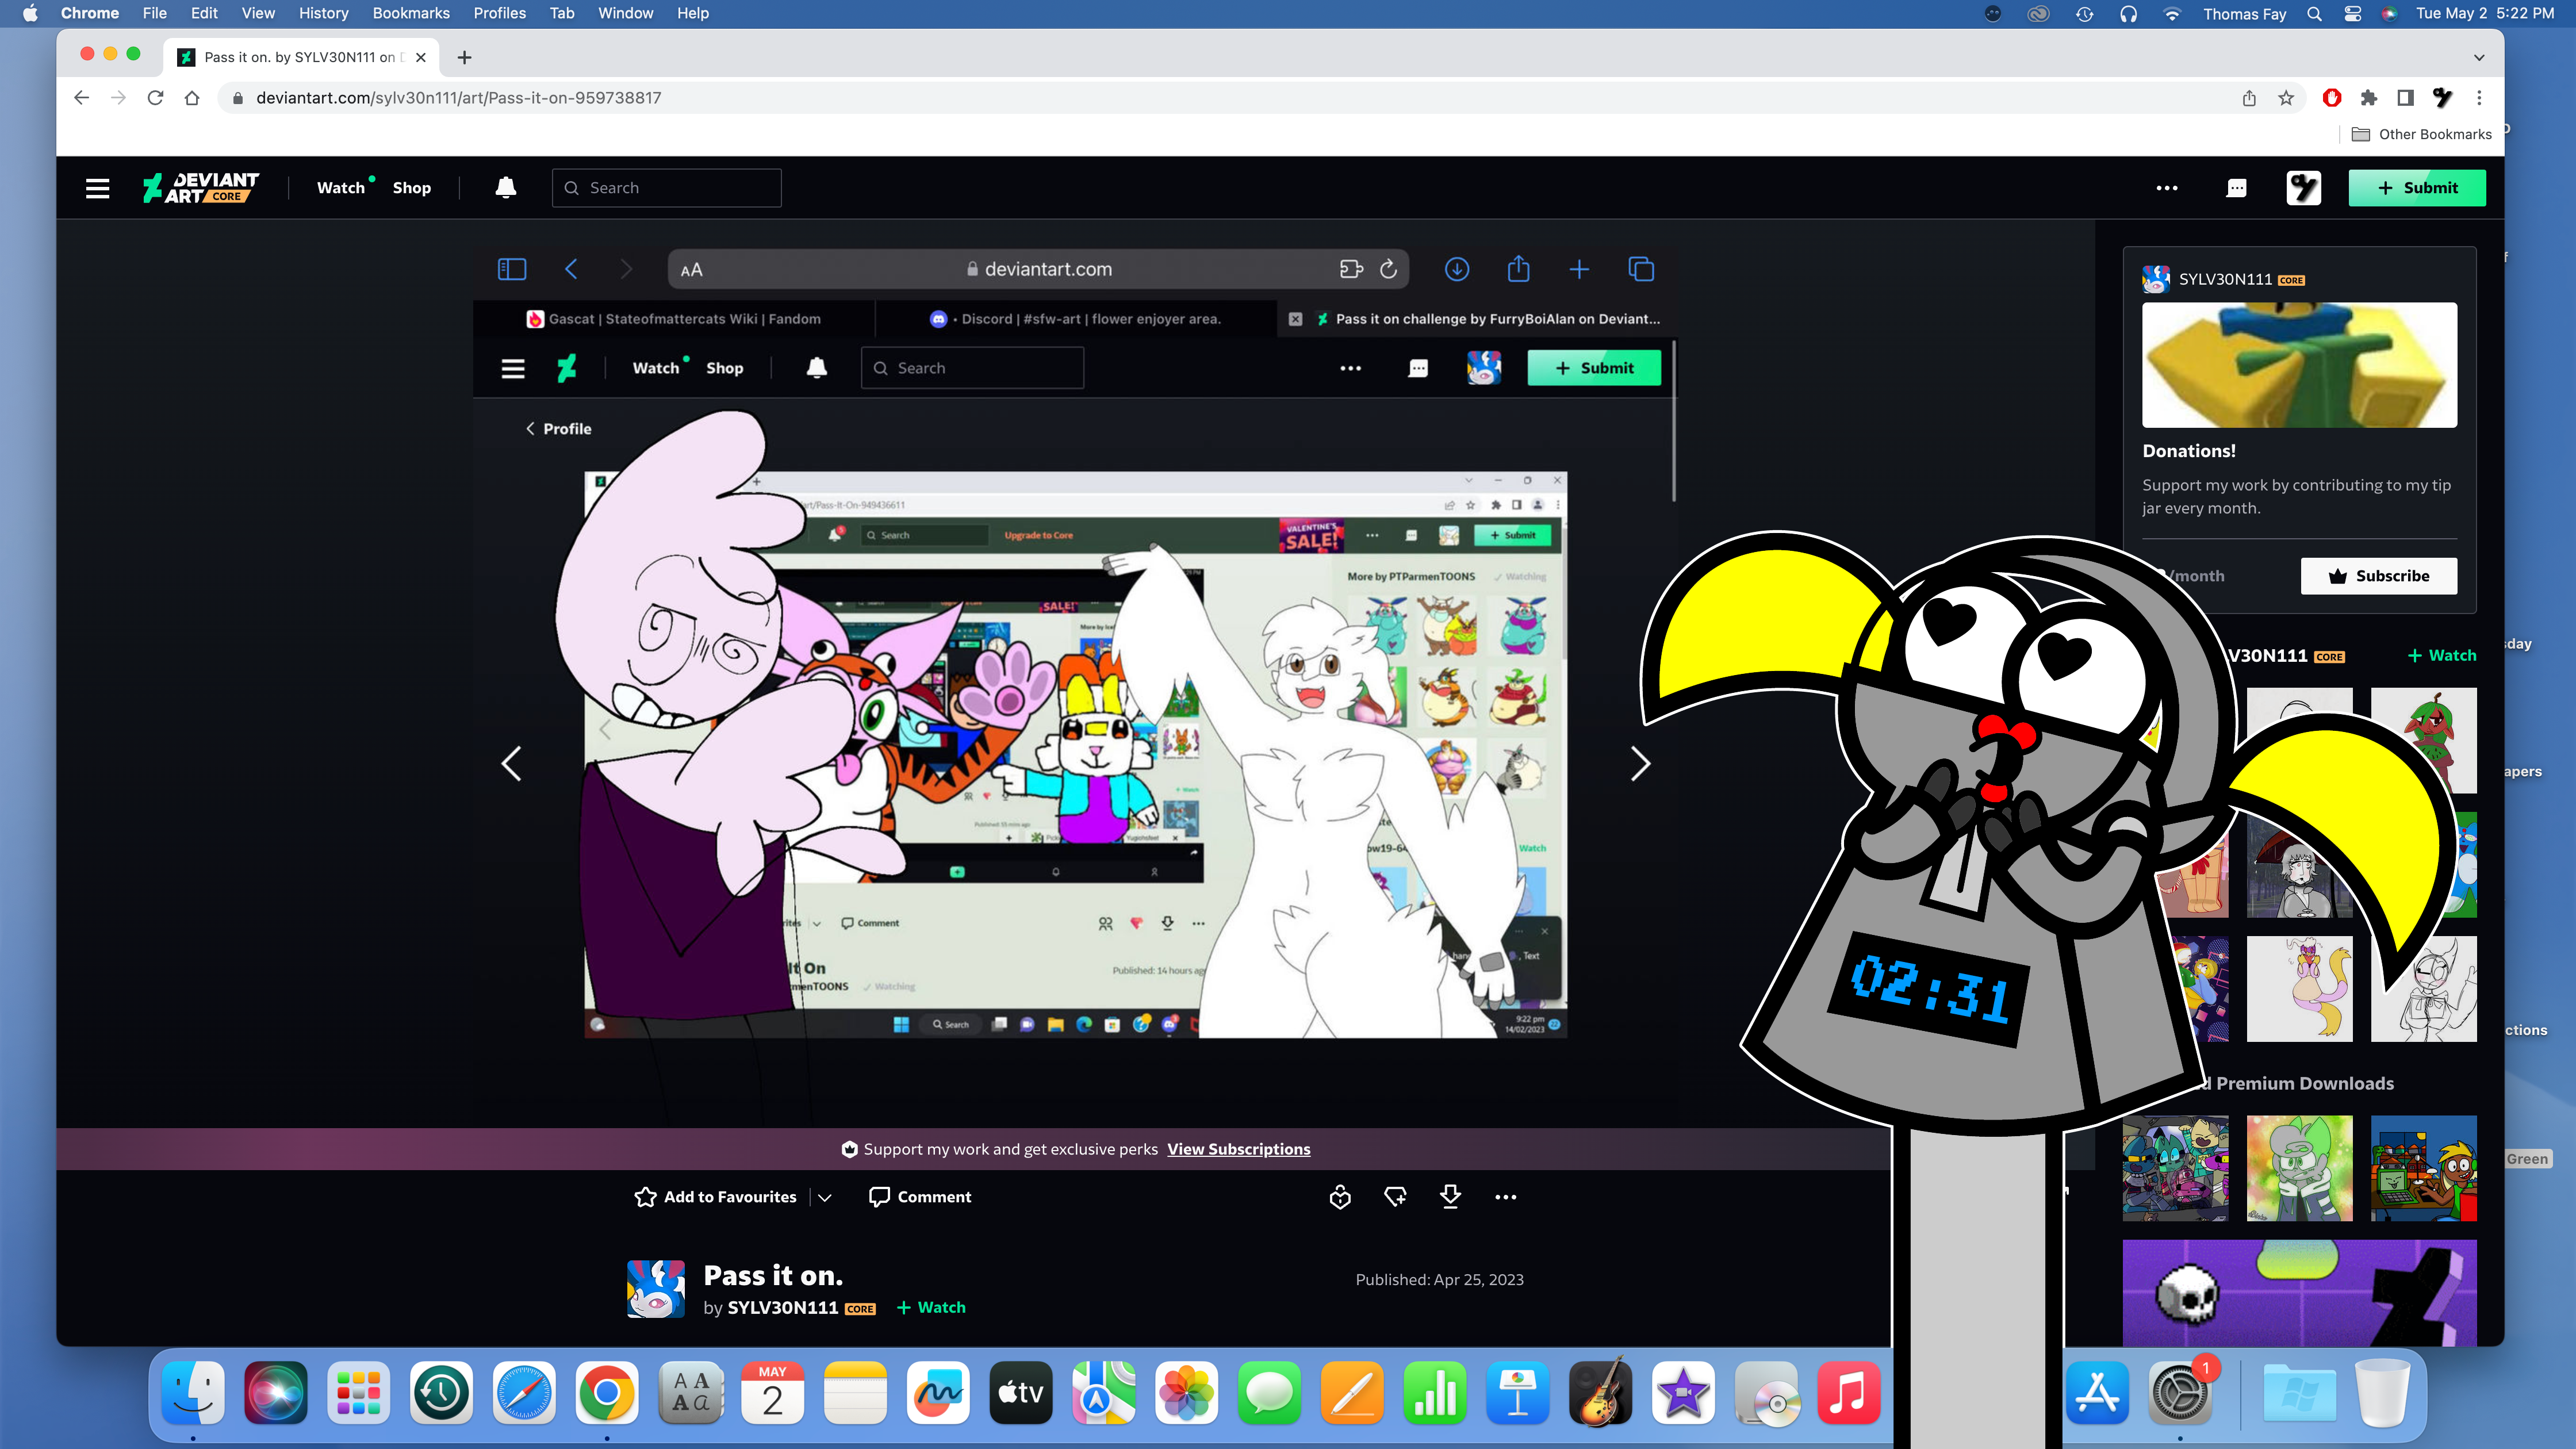The height and width of the screenshot is (1449, 2576).
Task: Open the Profiles menu
Action: (499, 13)
